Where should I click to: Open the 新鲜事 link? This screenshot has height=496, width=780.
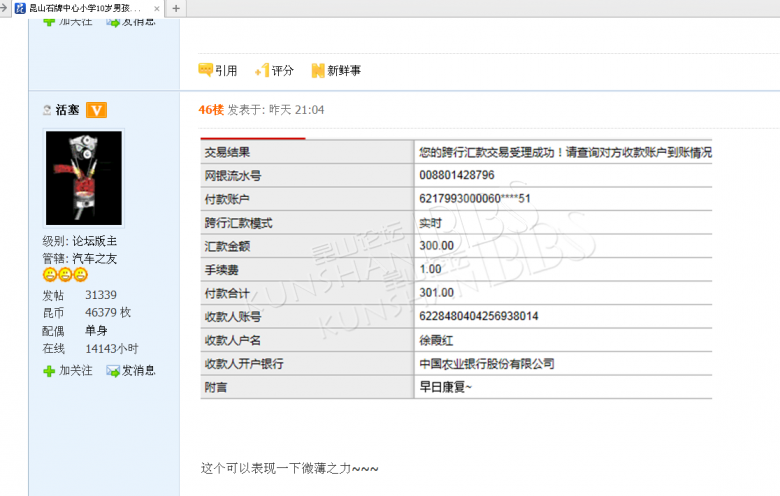coord(344,71)
